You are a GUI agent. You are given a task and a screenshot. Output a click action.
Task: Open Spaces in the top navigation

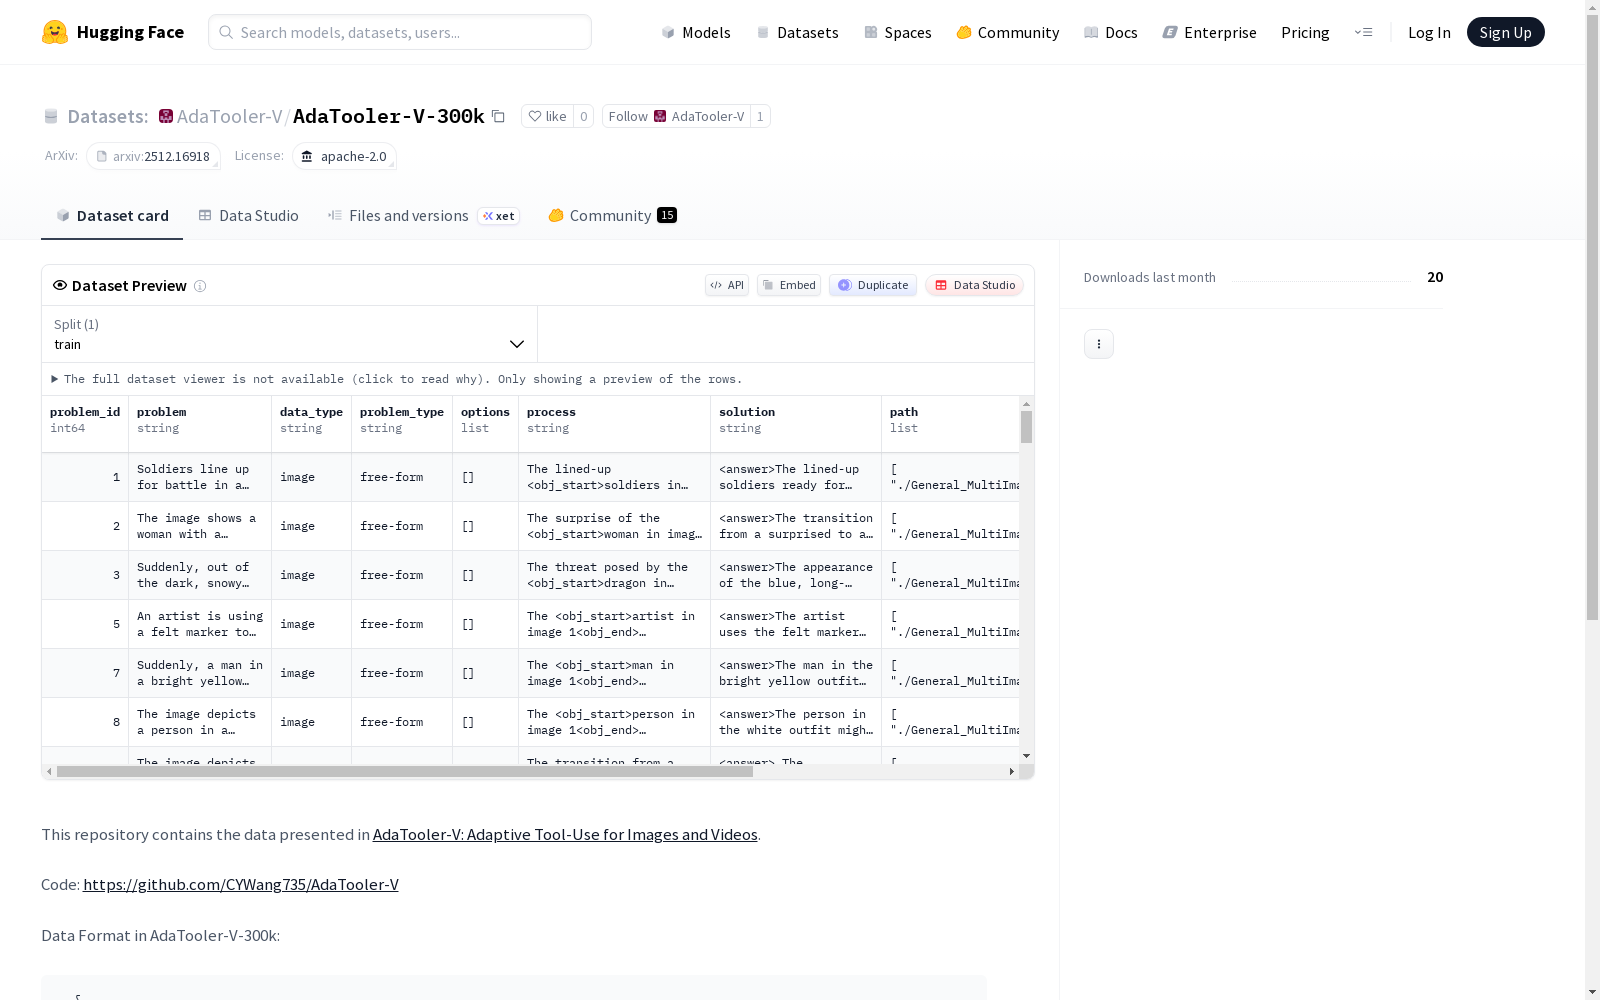(898, 32)
